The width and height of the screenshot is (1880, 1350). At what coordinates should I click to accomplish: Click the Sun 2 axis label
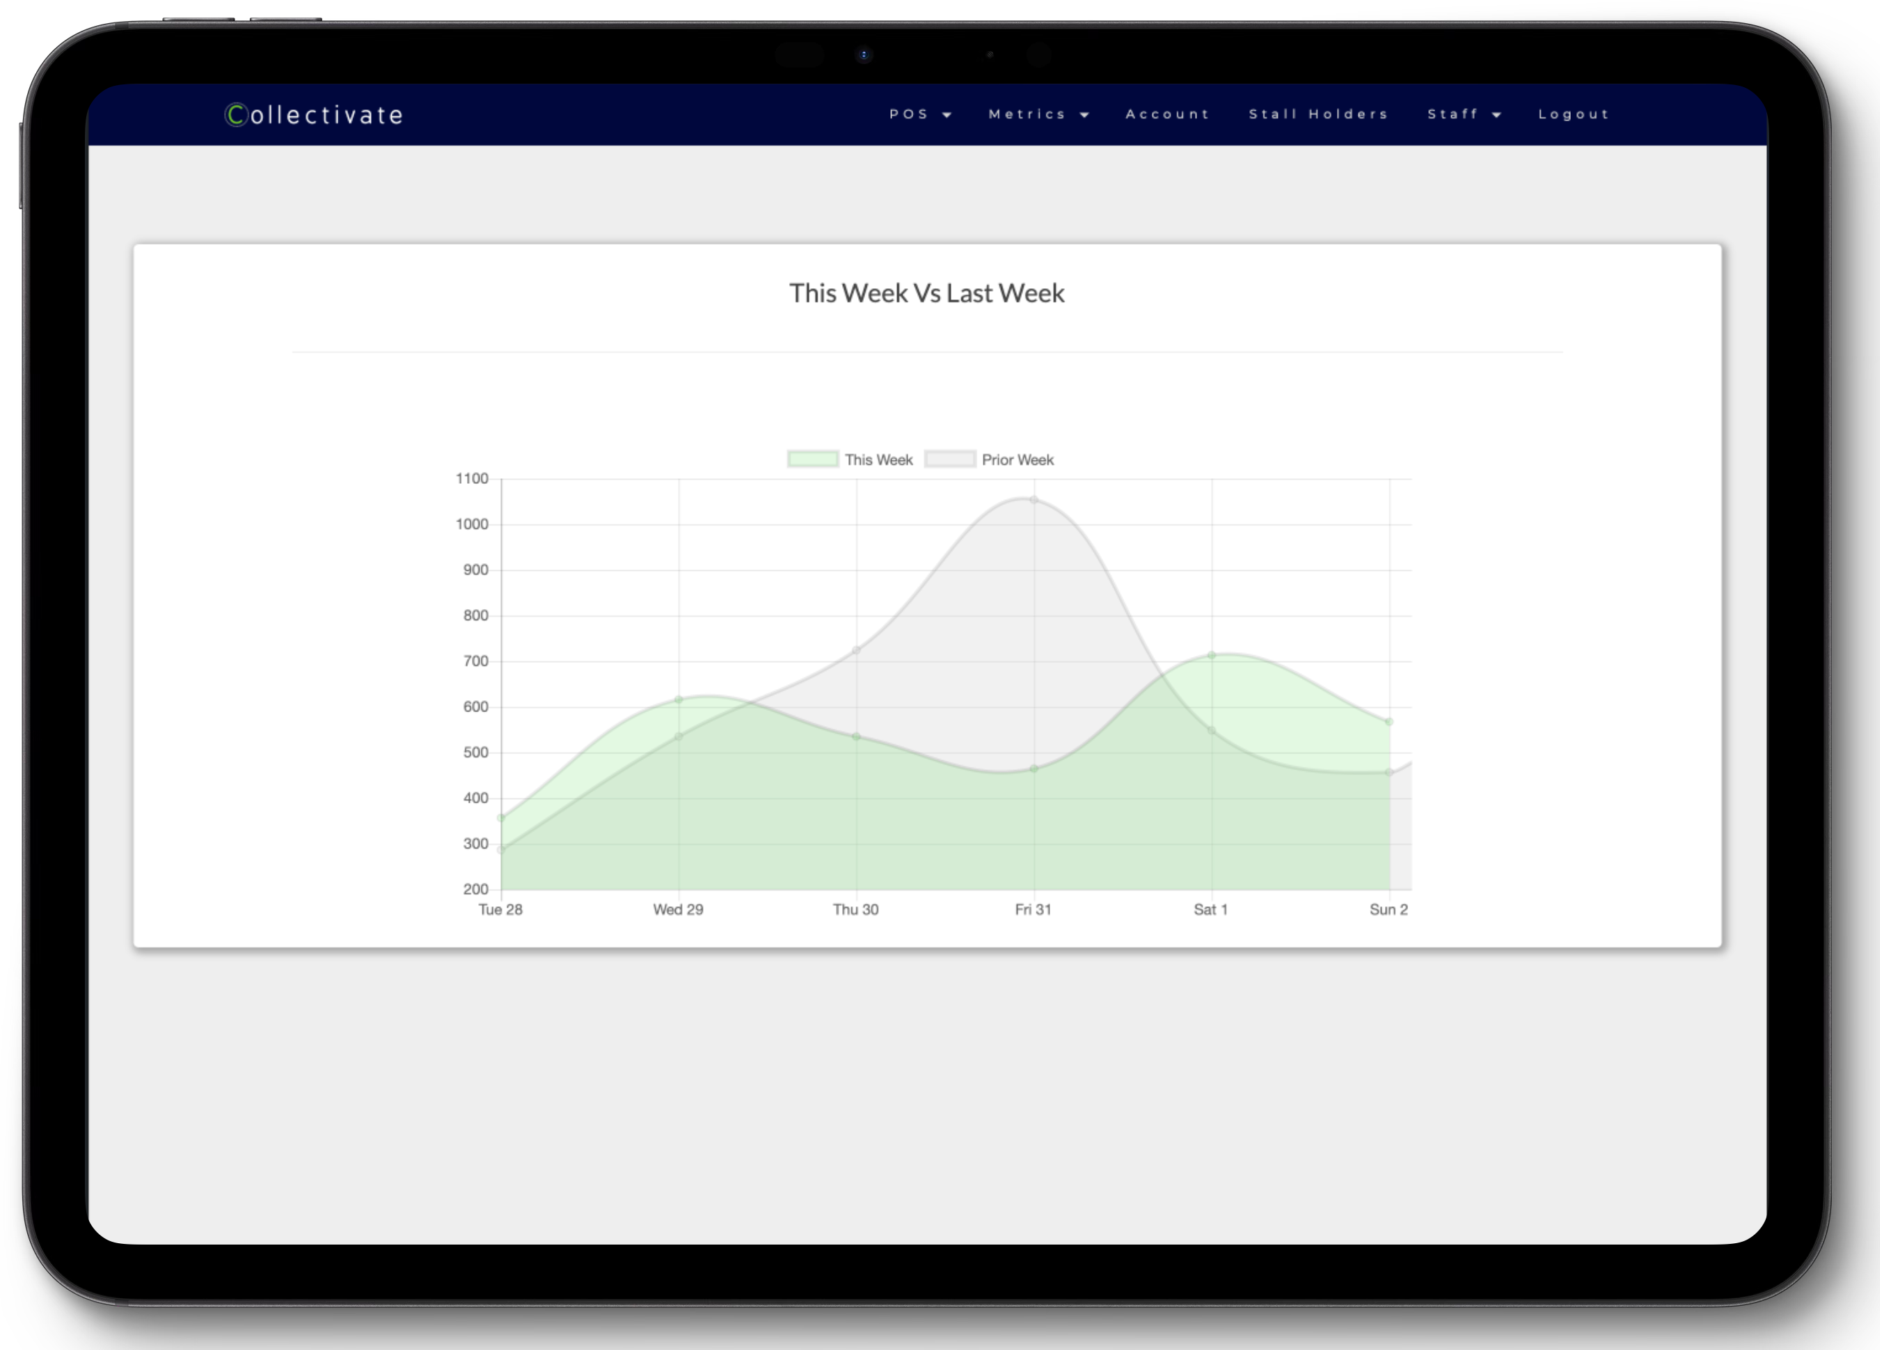pos(1388,909)
